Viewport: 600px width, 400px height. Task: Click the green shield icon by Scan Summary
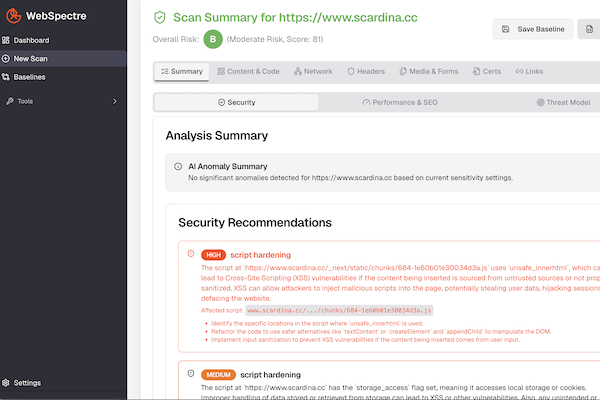tap(160, 18)
